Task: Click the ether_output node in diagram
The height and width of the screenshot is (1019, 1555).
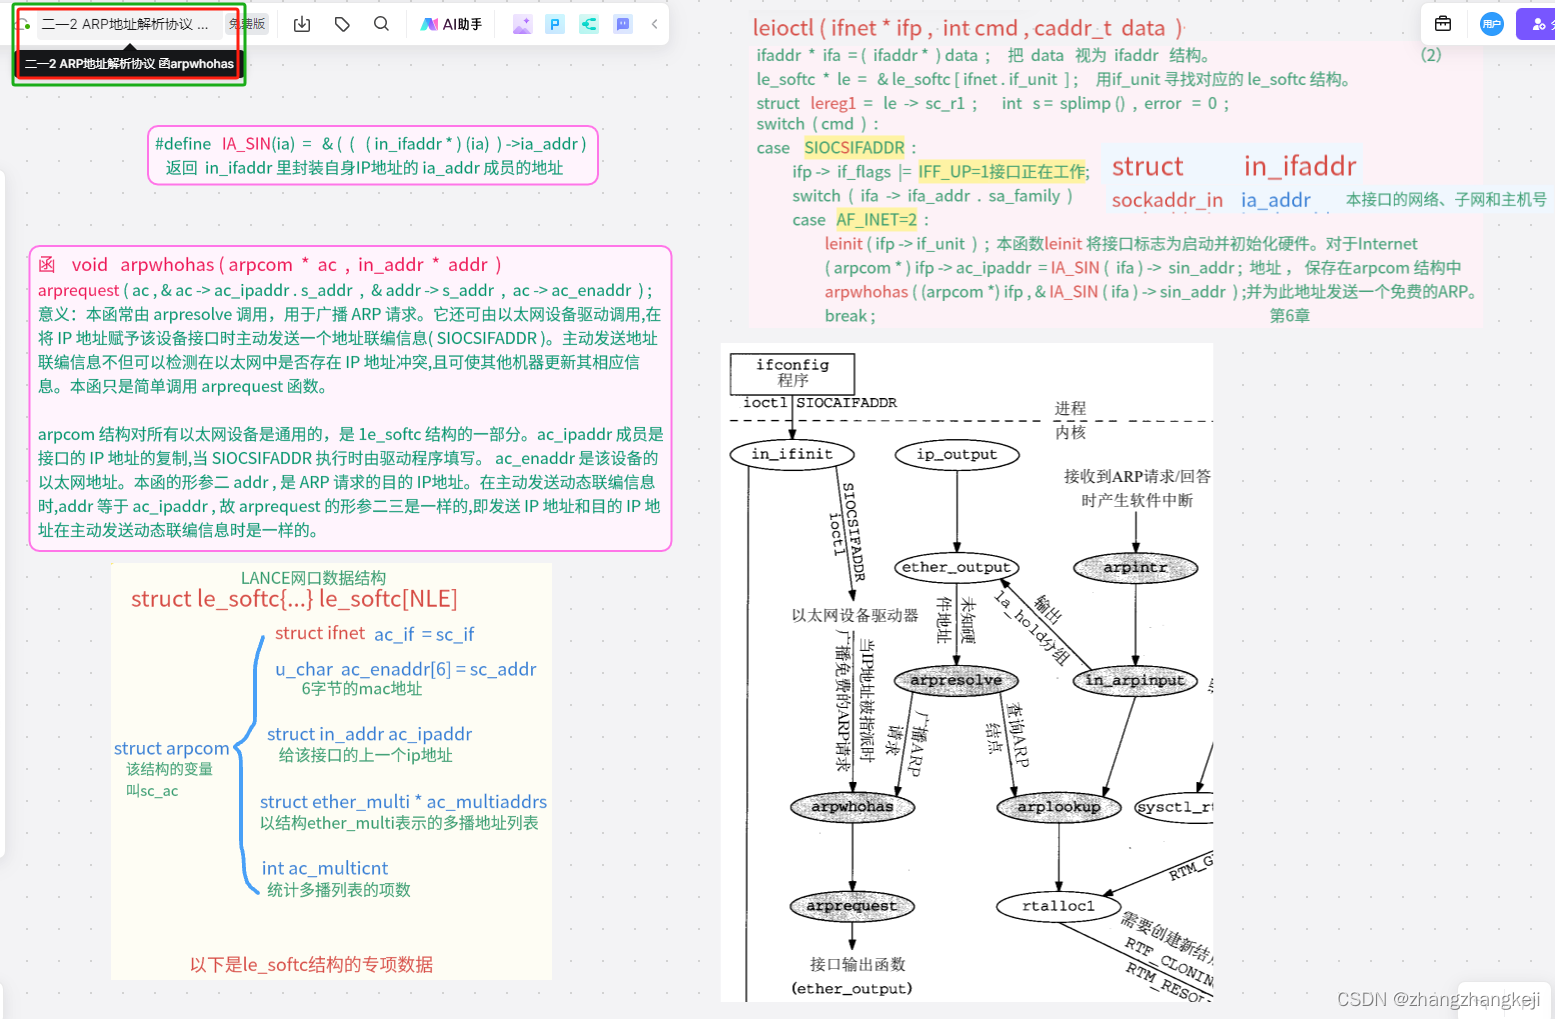Action: [x=956, y=567]
